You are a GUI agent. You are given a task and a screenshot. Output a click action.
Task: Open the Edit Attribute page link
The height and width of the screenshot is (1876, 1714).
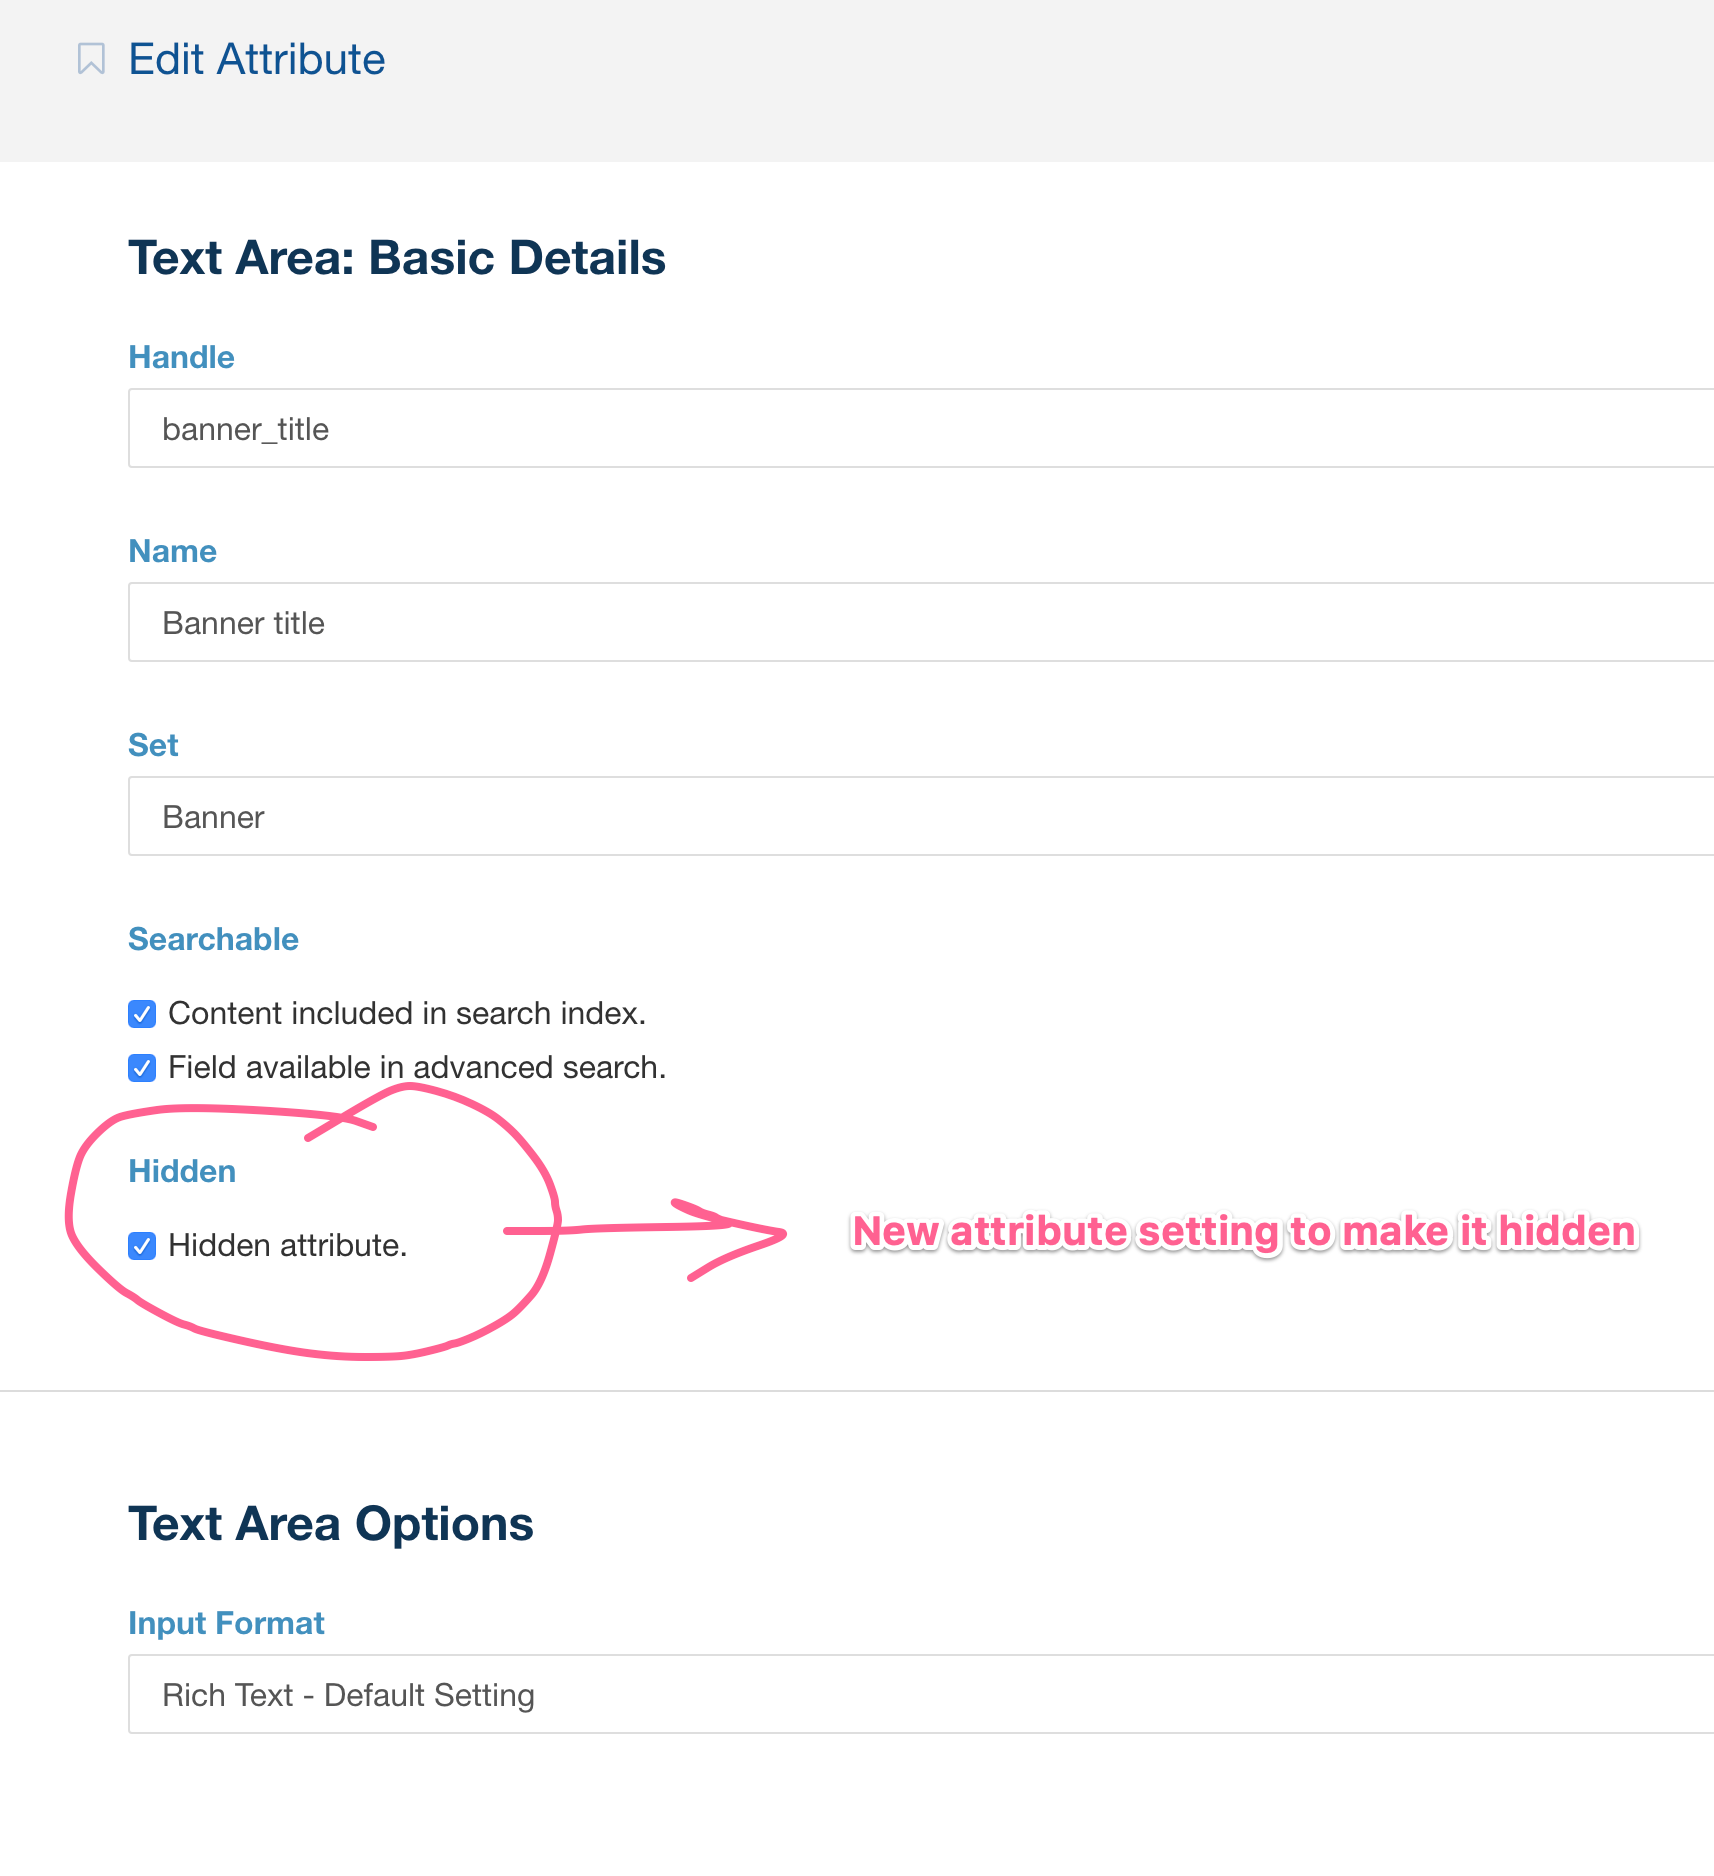(256, 59)
